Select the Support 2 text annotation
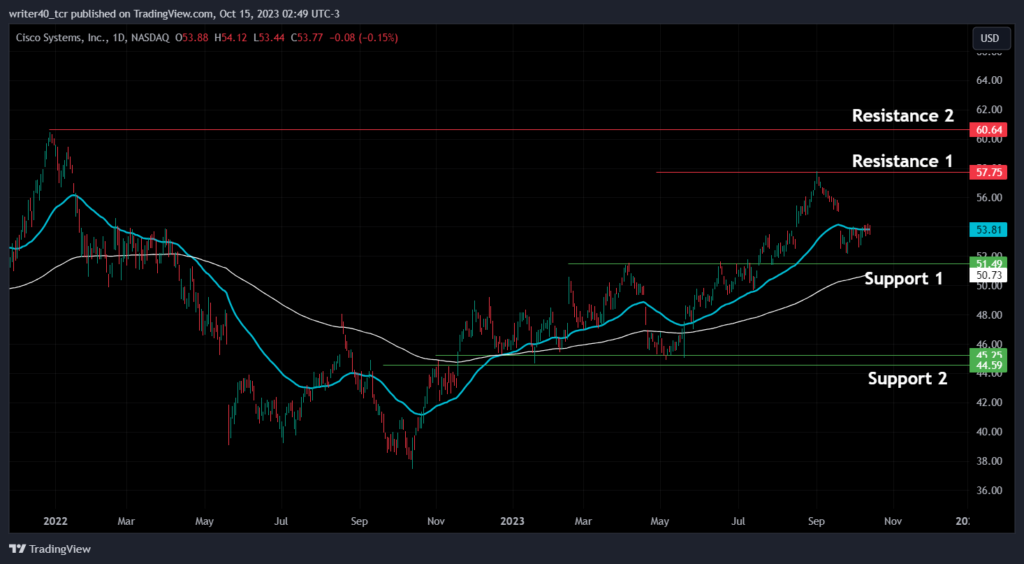The height and width of the screenshot is (564, 1024). (907, 379)
